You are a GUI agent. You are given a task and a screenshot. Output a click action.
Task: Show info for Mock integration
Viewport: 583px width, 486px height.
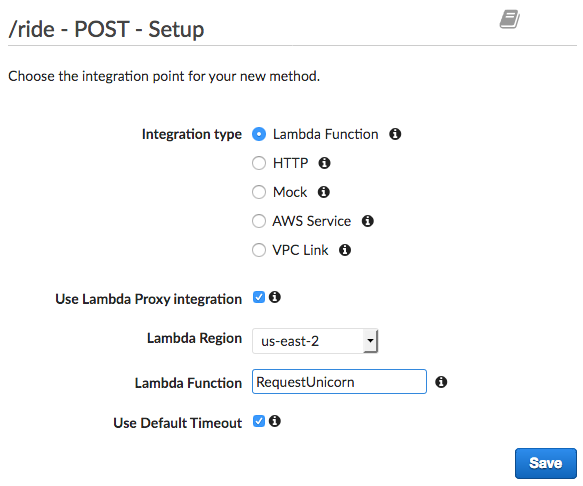[323, 192]
